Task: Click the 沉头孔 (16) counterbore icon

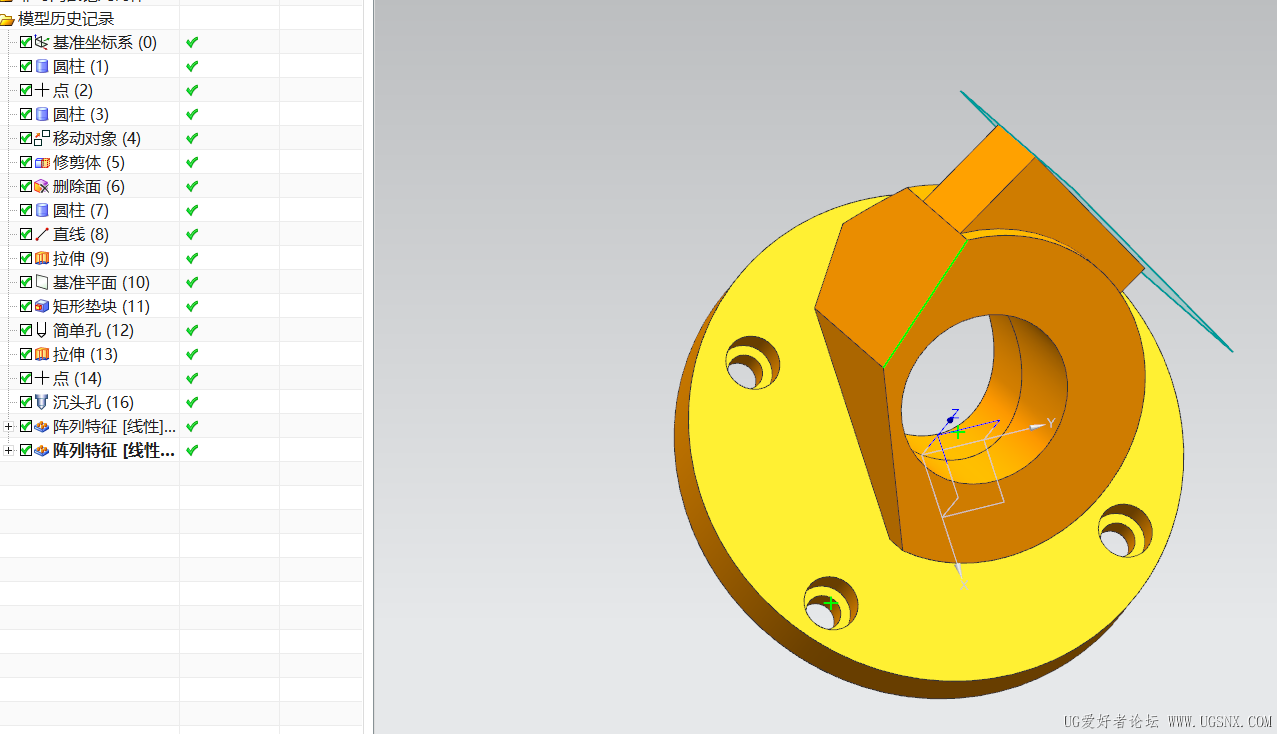Action: (x=42, y=402)
